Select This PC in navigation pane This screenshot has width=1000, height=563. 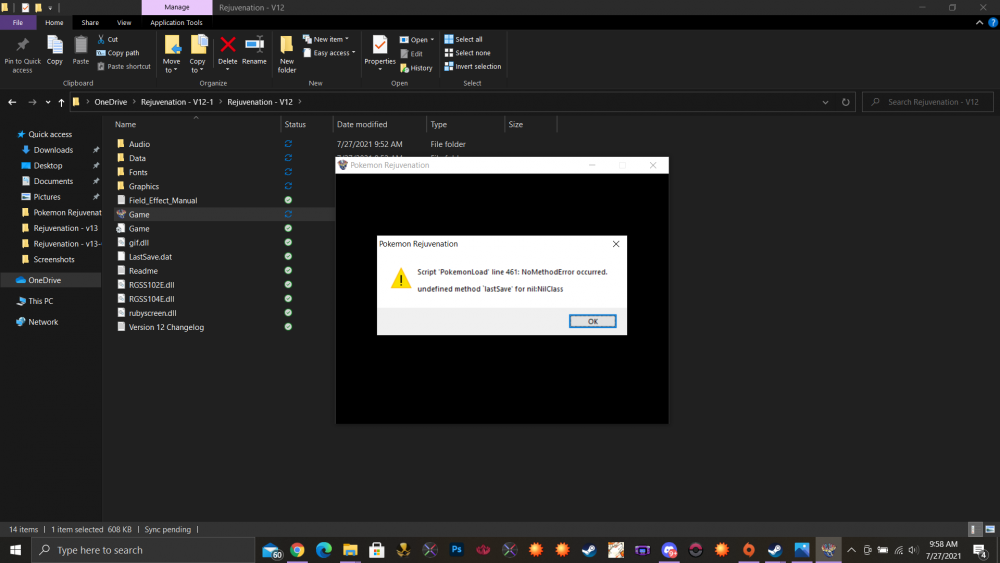click(40, 301)
